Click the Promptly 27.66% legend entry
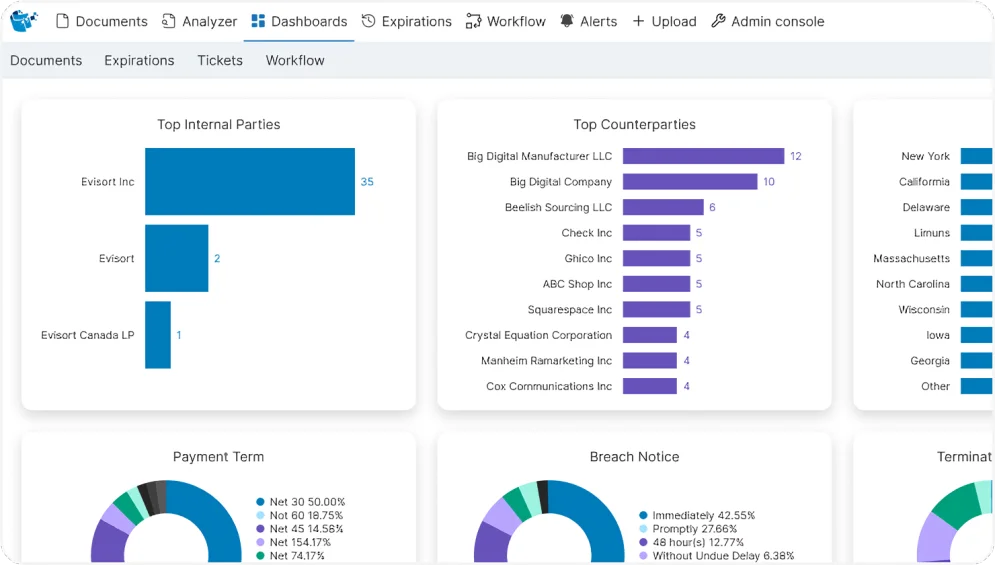Screen dimensions: 995x565 click(x=688, y=528)
